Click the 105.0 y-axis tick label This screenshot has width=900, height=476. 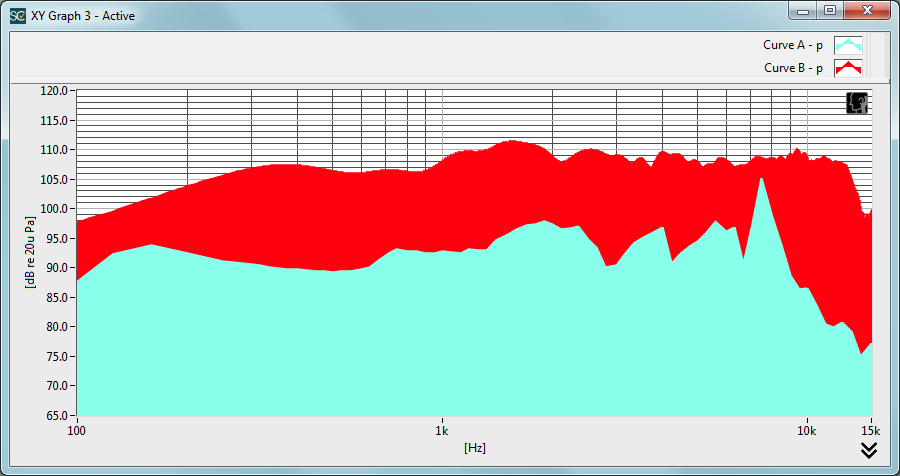coord(56,179)
